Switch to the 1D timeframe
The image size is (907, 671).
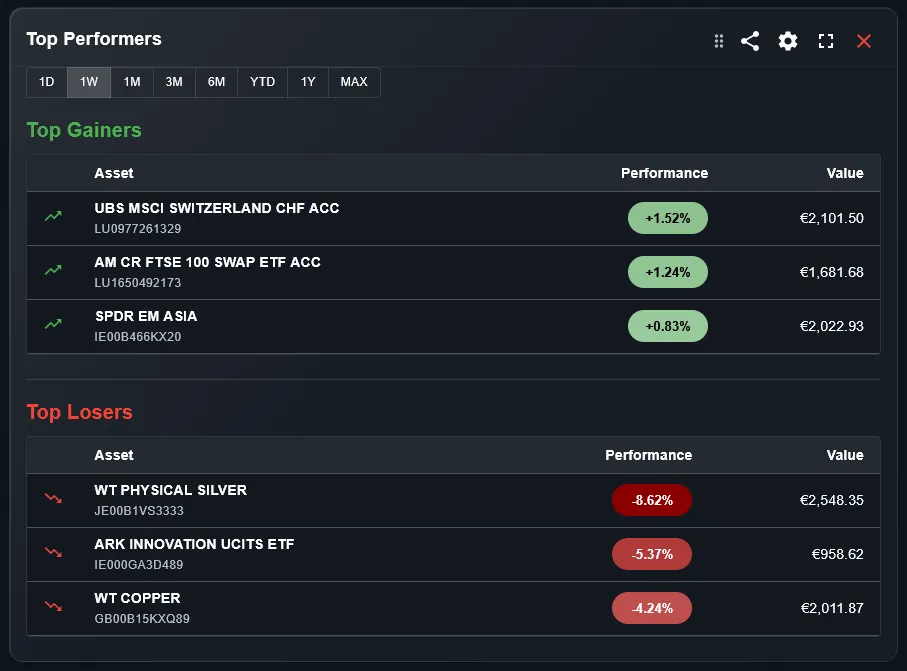pyautogui.click(x=46, y=82)
